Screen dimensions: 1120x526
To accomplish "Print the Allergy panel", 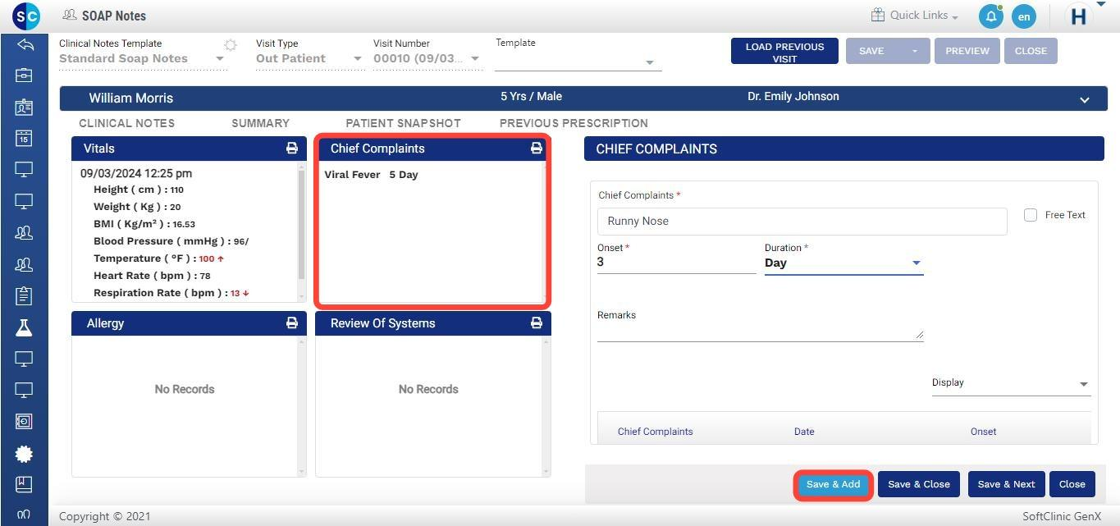I will click(x=292, y=323).
